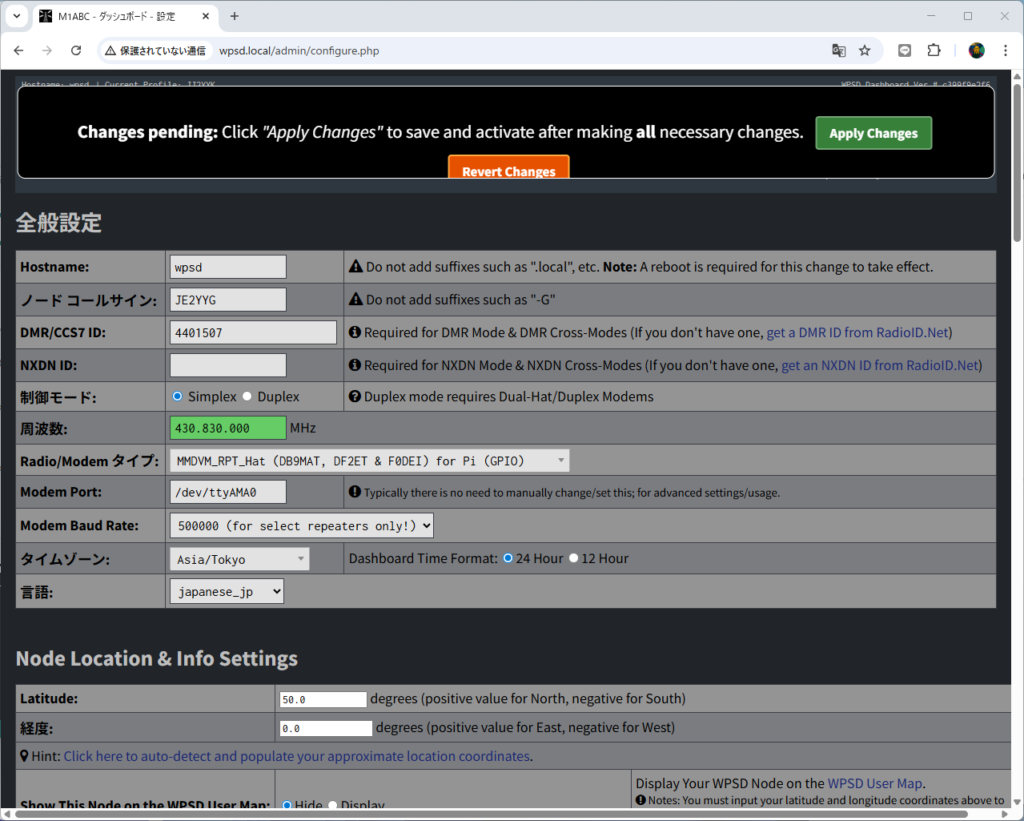Open the get a DMR ID link
Viewport: 1024px width, 821px height.
click(857, 333)
